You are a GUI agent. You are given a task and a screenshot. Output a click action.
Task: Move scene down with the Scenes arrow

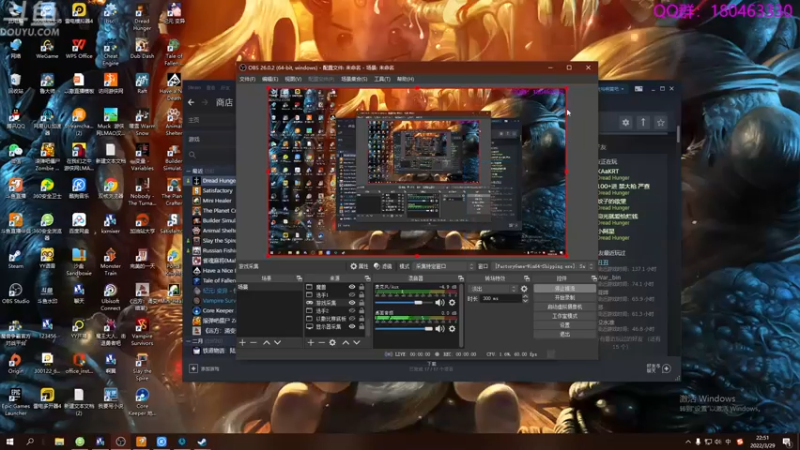(x=278, y=343)
